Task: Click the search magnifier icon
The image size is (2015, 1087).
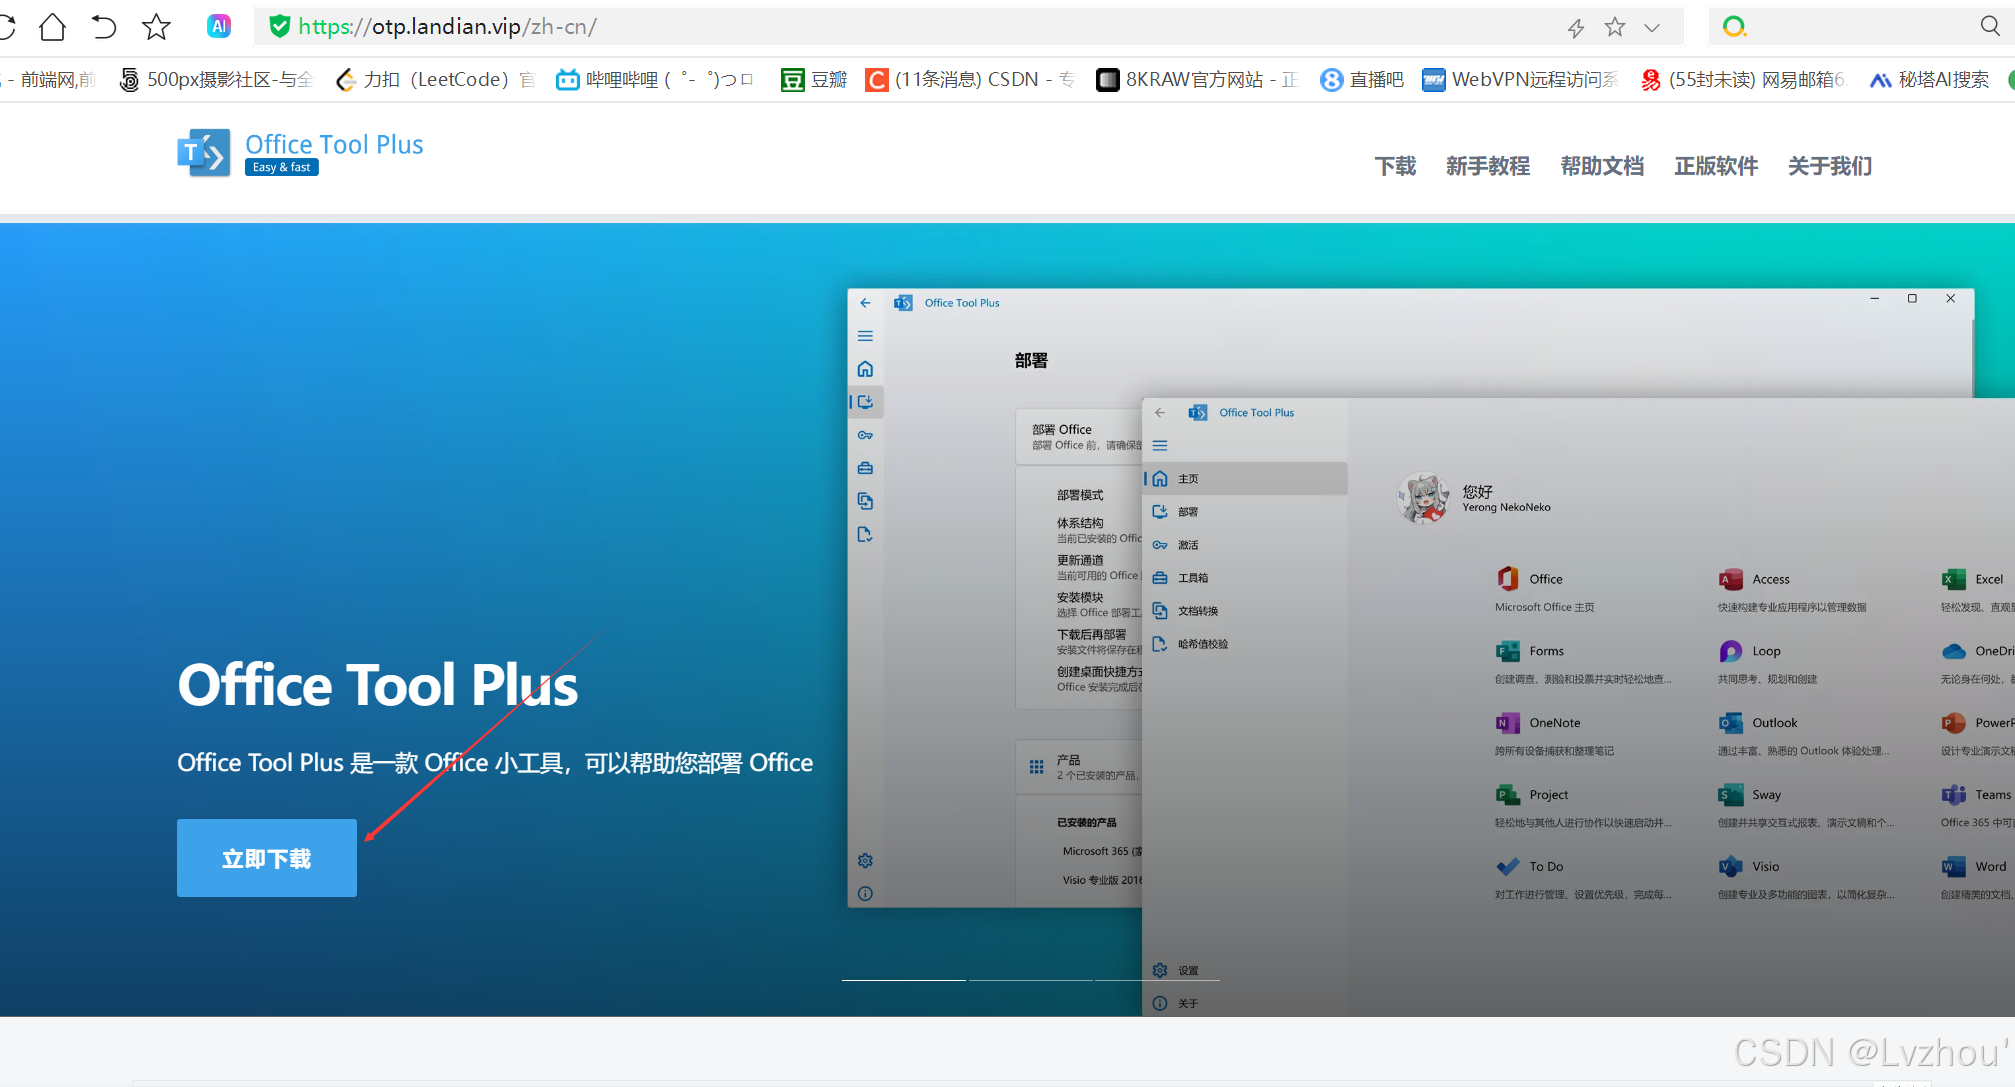Action: (x=1990, y=27)
